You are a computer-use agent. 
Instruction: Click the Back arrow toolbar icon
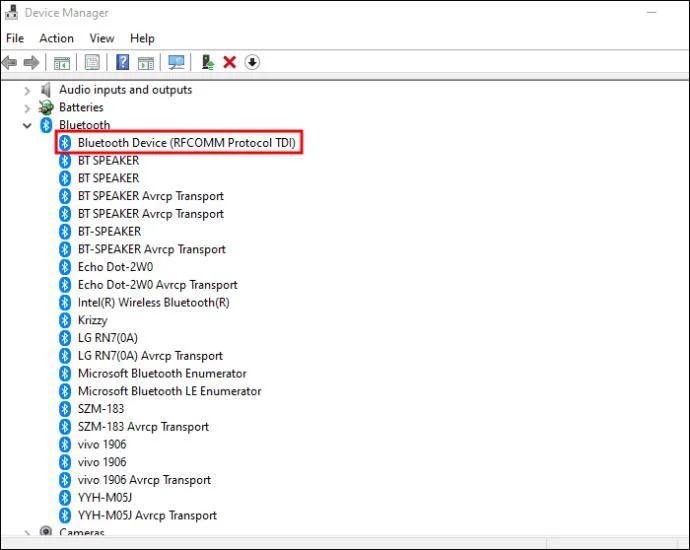(9, 62)
